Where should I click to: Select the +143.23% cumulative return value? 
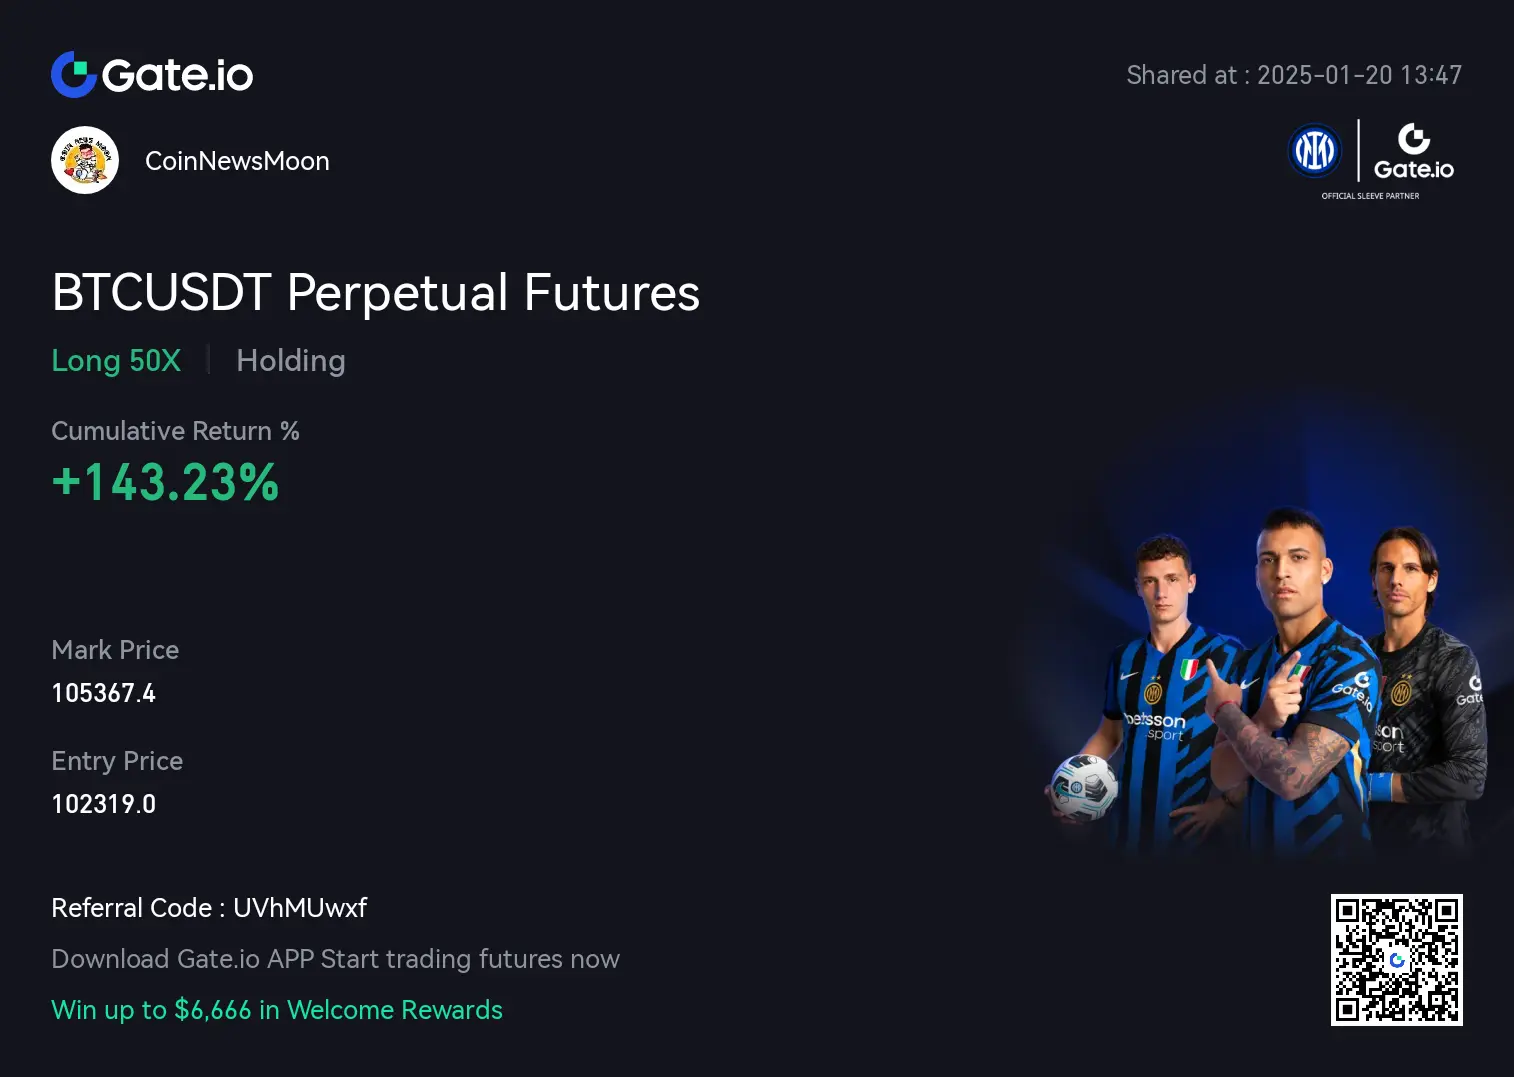click(x=165, y=482)
